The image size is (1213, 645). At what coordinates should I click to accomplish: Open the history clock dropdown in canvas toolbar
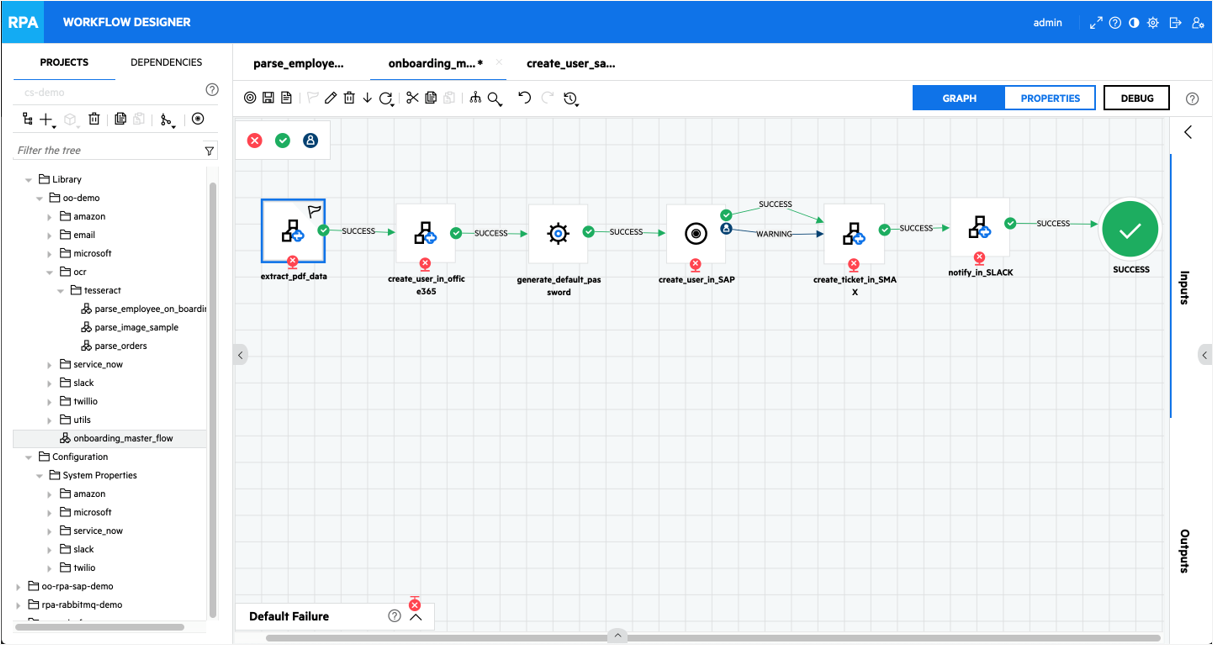pyautogui.click(x=571, y=98)
